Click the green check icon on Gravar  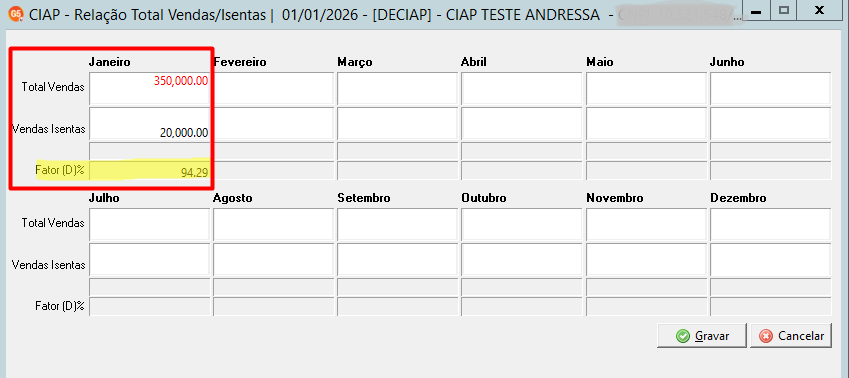(683, 336)
